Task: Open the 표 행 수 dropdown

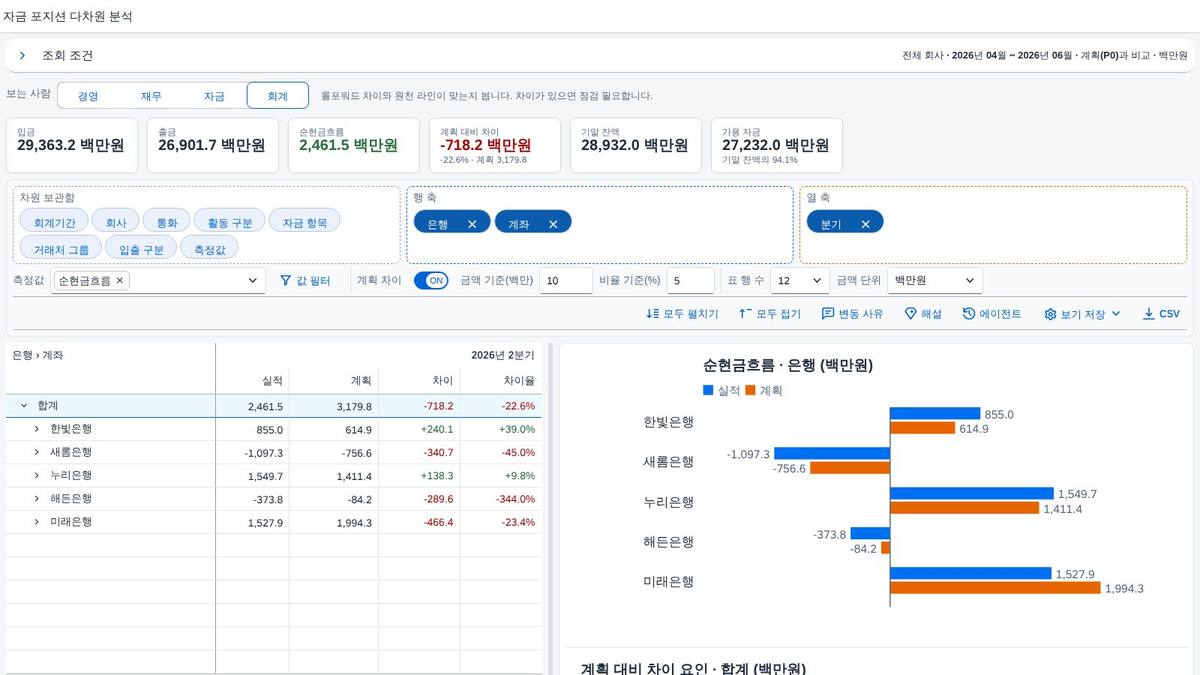Action: tap(800, 281)
